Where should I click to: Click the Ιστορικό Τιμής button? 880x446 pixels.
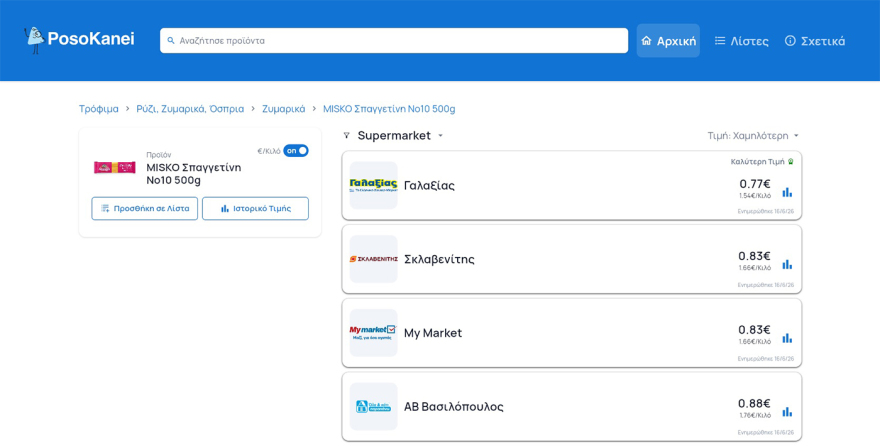255,208
